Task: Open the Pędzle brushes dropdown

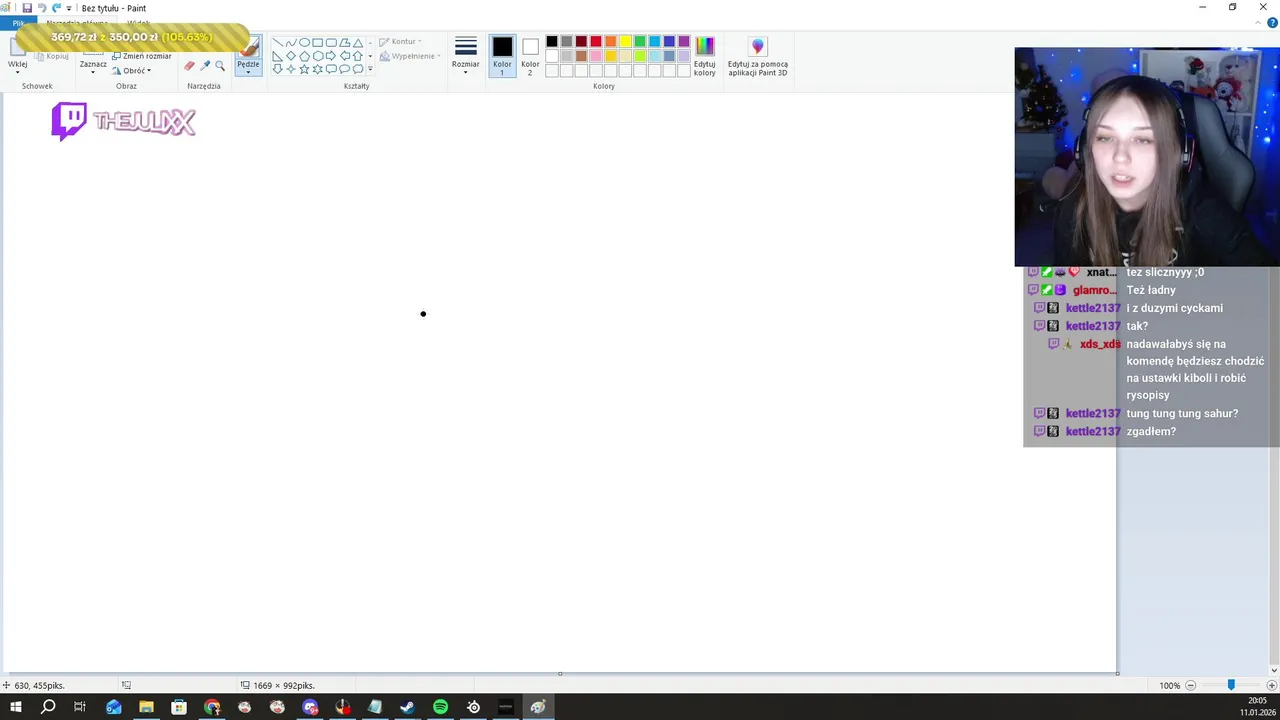Action: (248, 68)
